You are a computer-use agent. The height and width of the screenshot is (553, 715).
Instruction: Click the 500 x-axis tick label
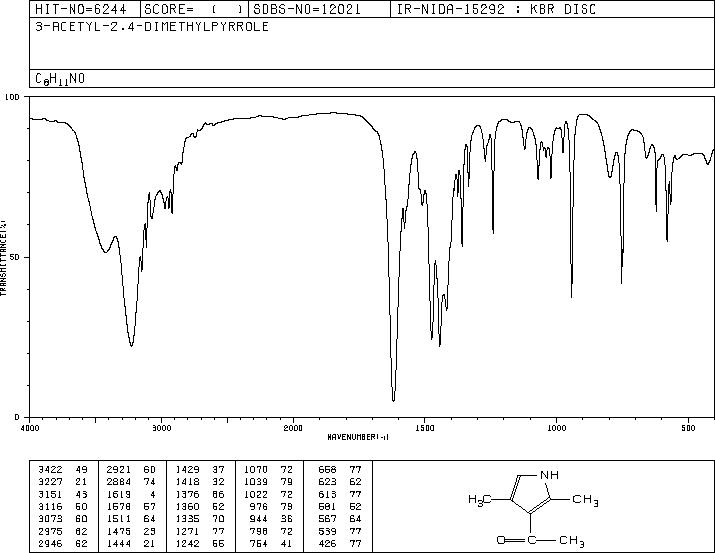[x=688, y=428]
